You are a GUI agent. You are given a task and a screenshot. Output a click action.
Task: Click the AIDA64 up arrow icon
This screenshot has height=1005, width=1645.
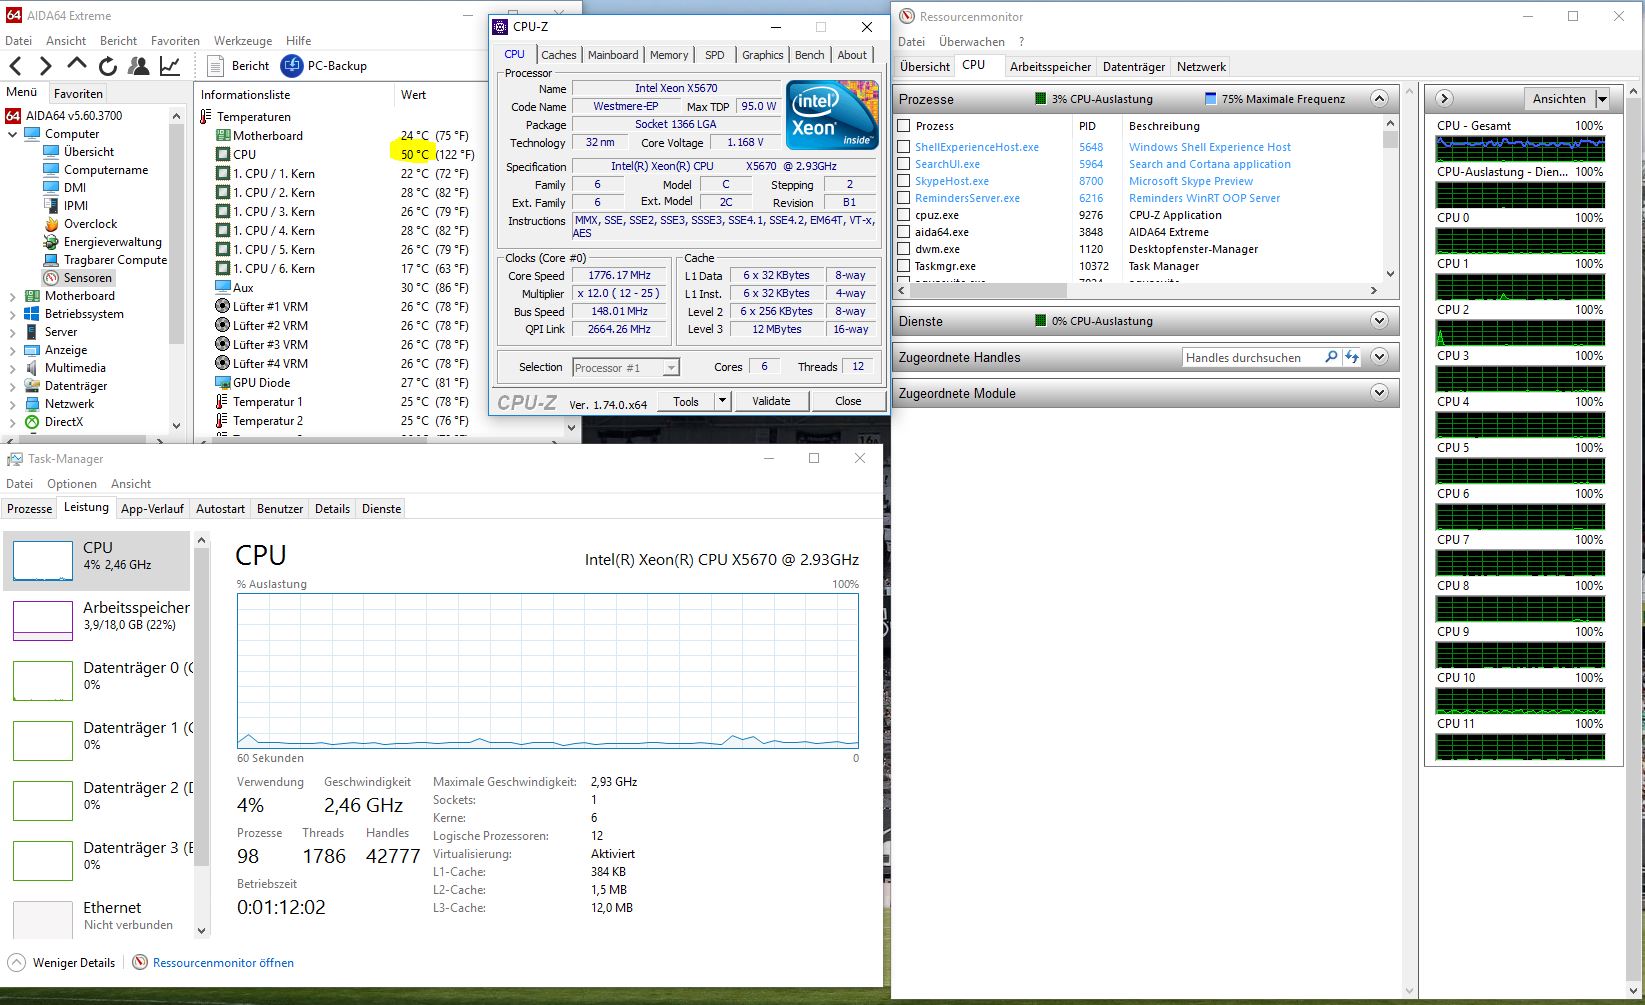pos(77,65)
